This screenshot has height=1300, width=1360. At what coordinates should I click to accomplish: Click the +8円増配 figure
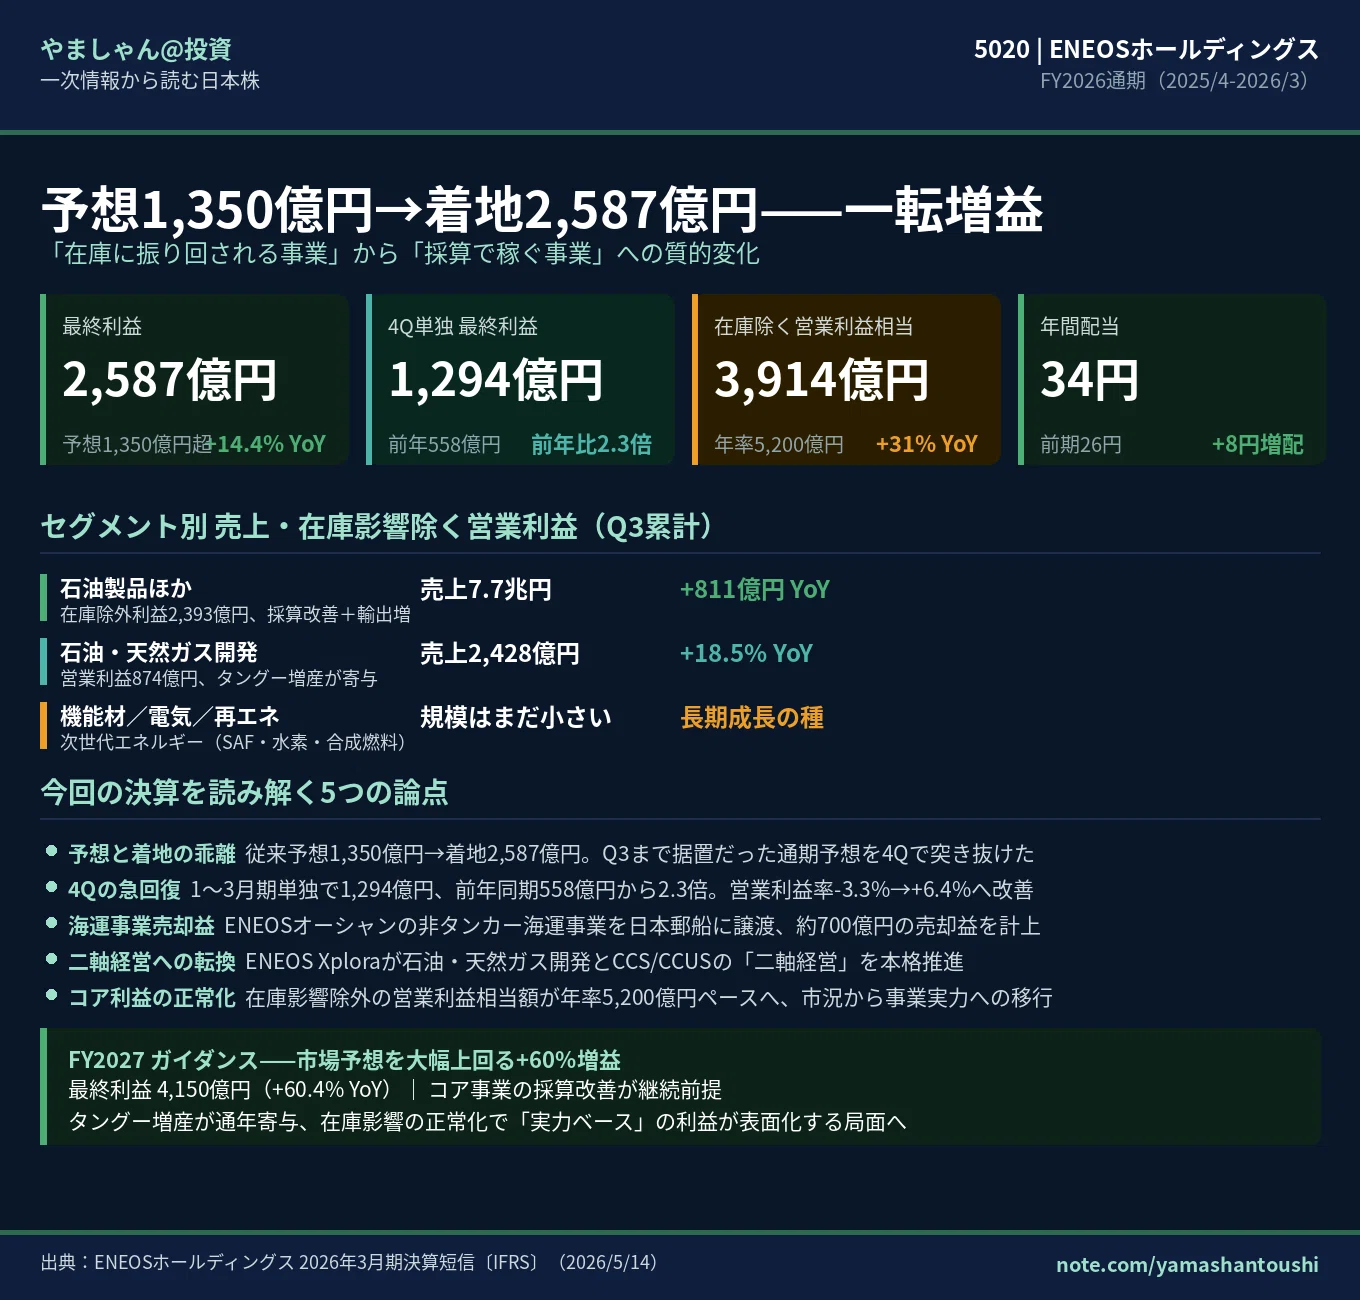(x=1257, y=444)
